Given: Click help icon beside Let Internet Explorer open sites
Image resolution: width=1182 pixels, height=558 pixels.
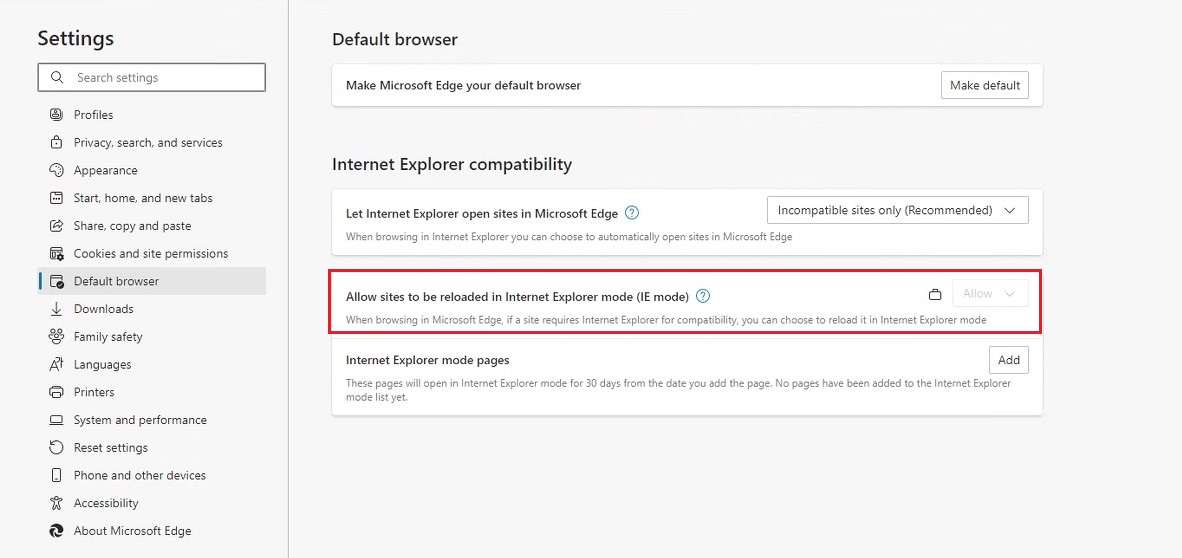Looking at the screenshot, I should (x=632, y=213).
